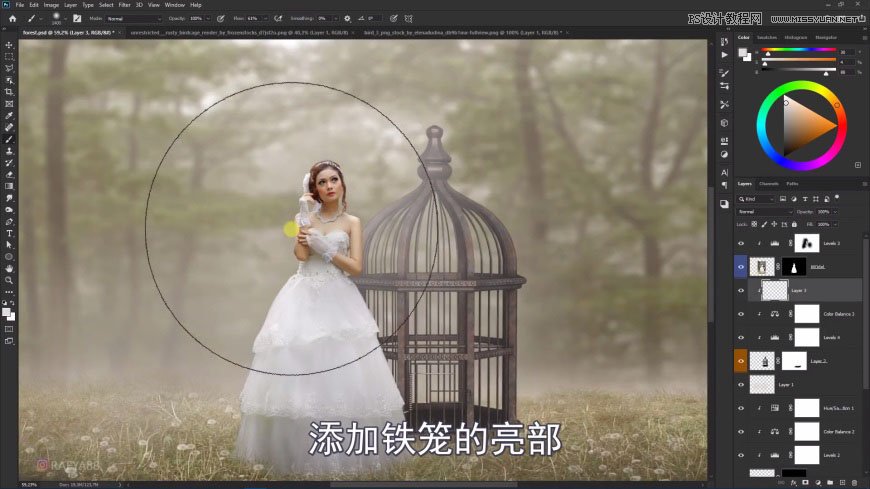The image size is (870, 489).
Task: Open the layer Kind filter dropdown
Action: (x=756, y=199)
